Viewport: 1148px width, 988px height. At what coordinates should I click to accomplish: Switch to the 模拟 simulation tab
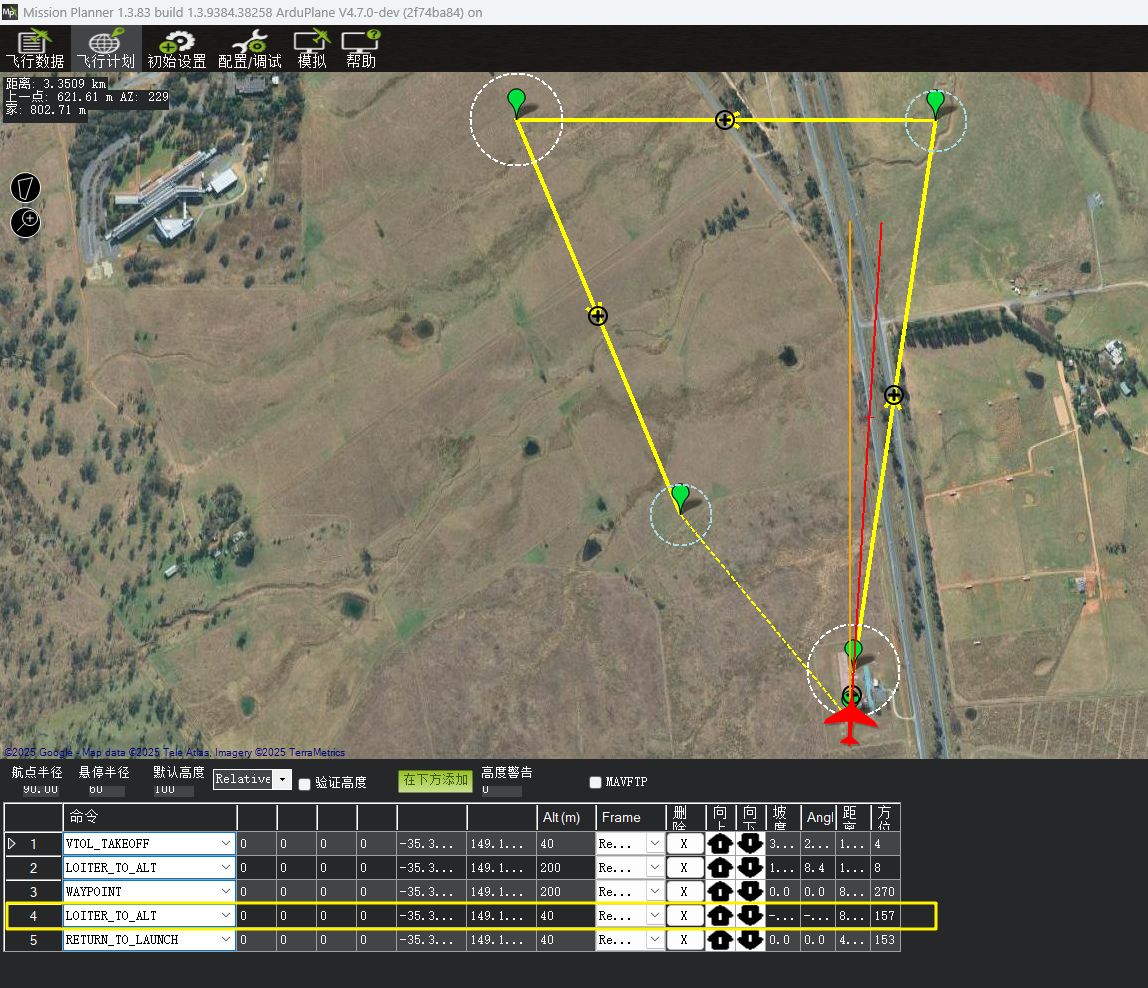point(312,49)
